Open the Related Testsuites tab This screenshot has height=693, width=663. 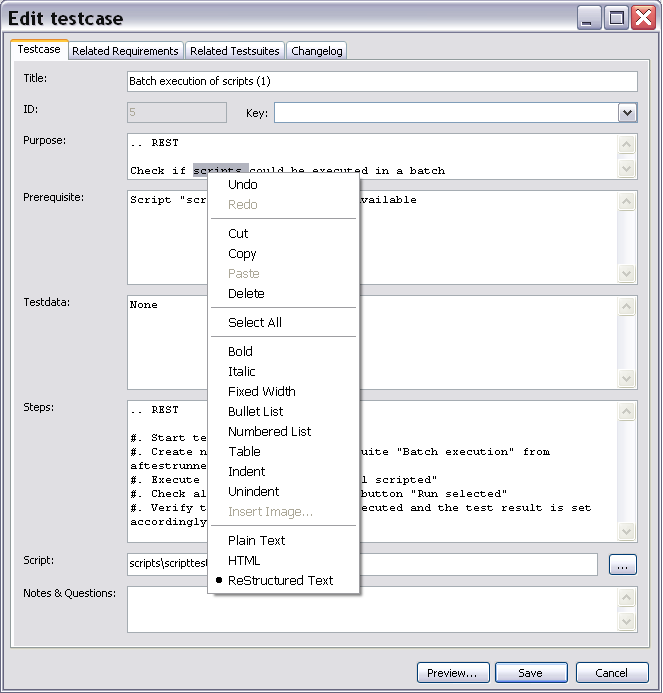(x=235, y=51)
